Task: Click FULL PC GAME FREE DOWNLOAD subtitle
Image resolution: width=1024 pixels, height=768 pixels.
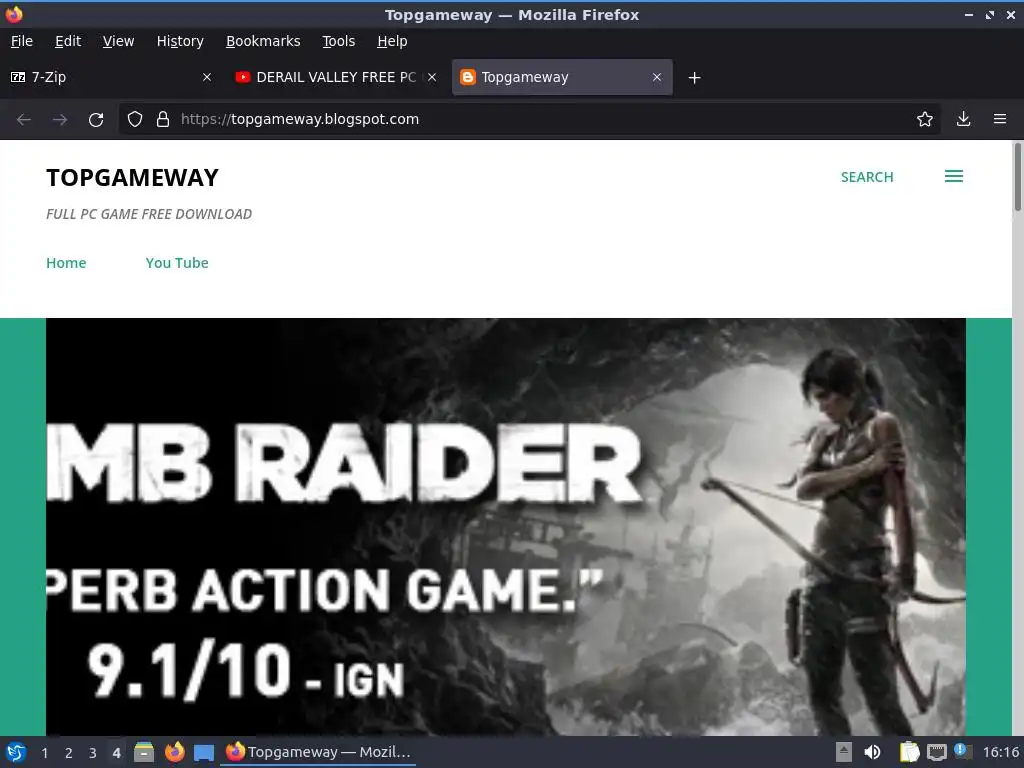Action: pyautogui.click(x=149, y=214)
